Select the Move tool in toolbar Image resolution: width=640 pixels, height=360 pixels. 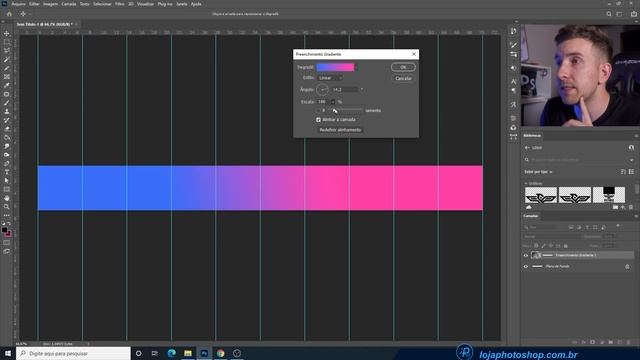pyautogui.click(x=7, y=33)
